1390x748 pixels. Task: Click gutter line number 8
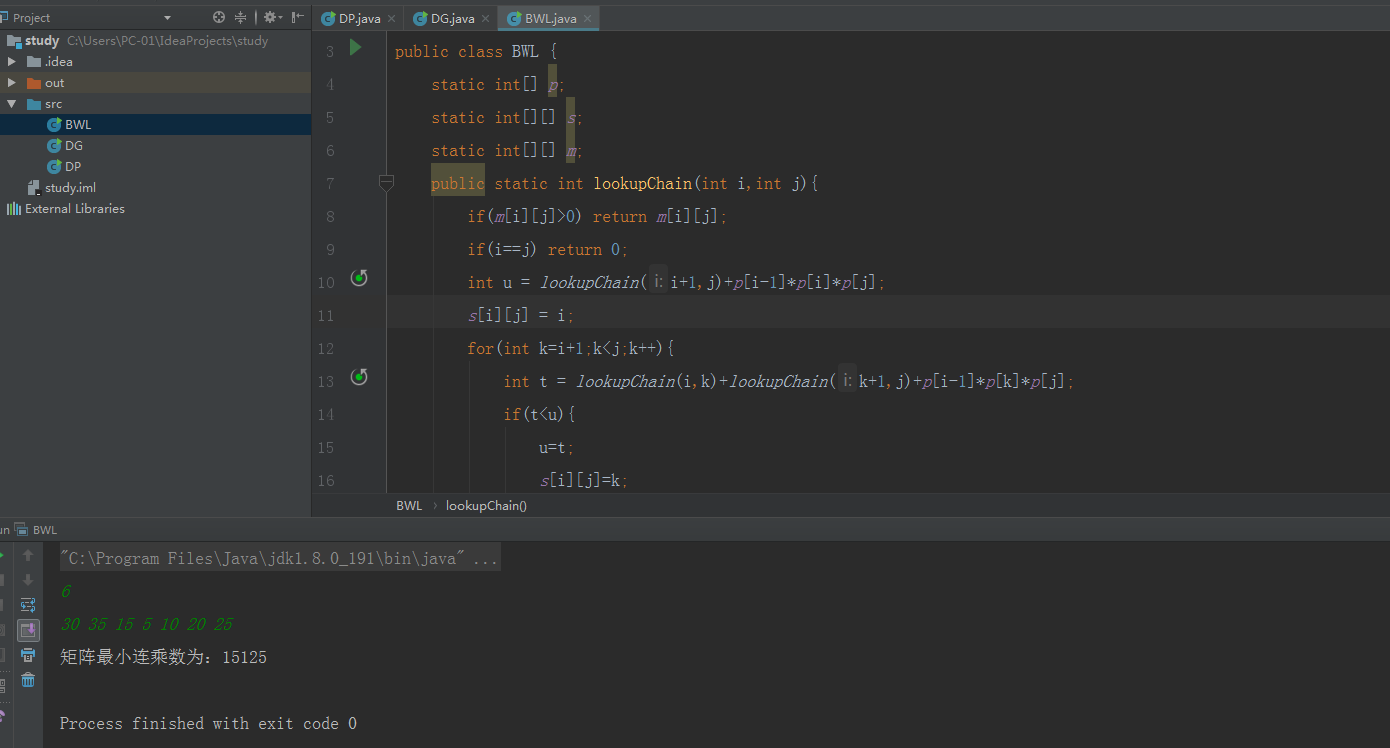tap(330, 217)
